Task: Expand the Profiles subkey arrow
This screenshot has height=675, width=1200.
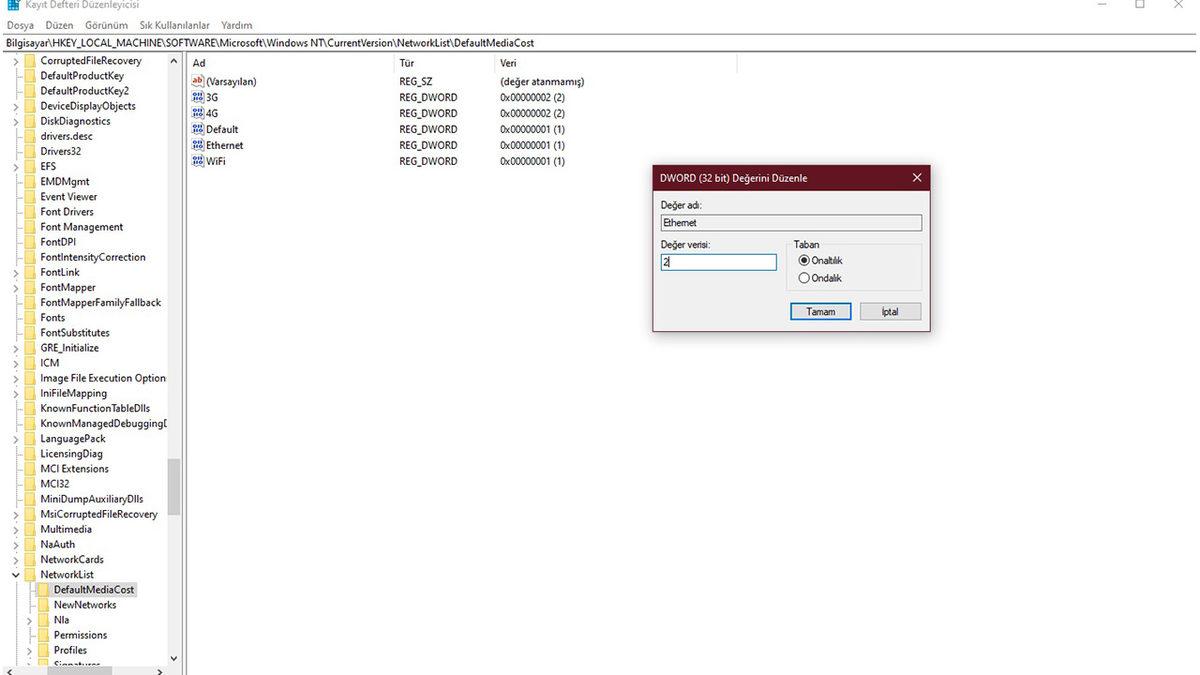Action: (x=29, y=651)
